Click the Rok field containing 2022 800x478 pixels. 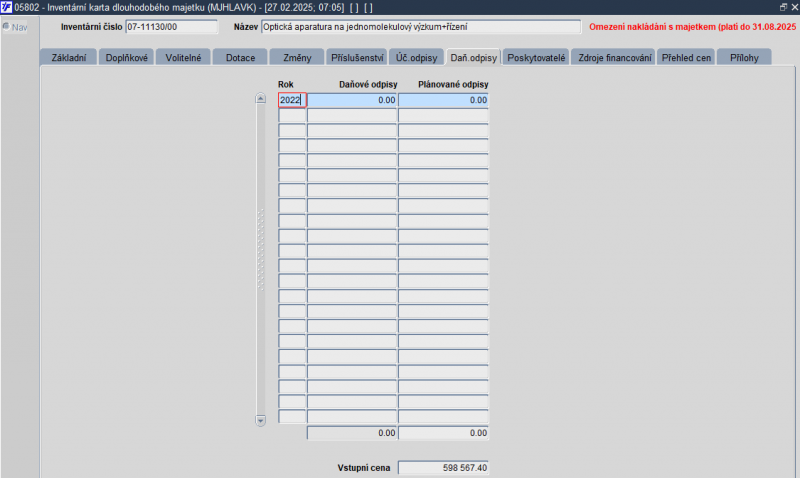[292, 100]
